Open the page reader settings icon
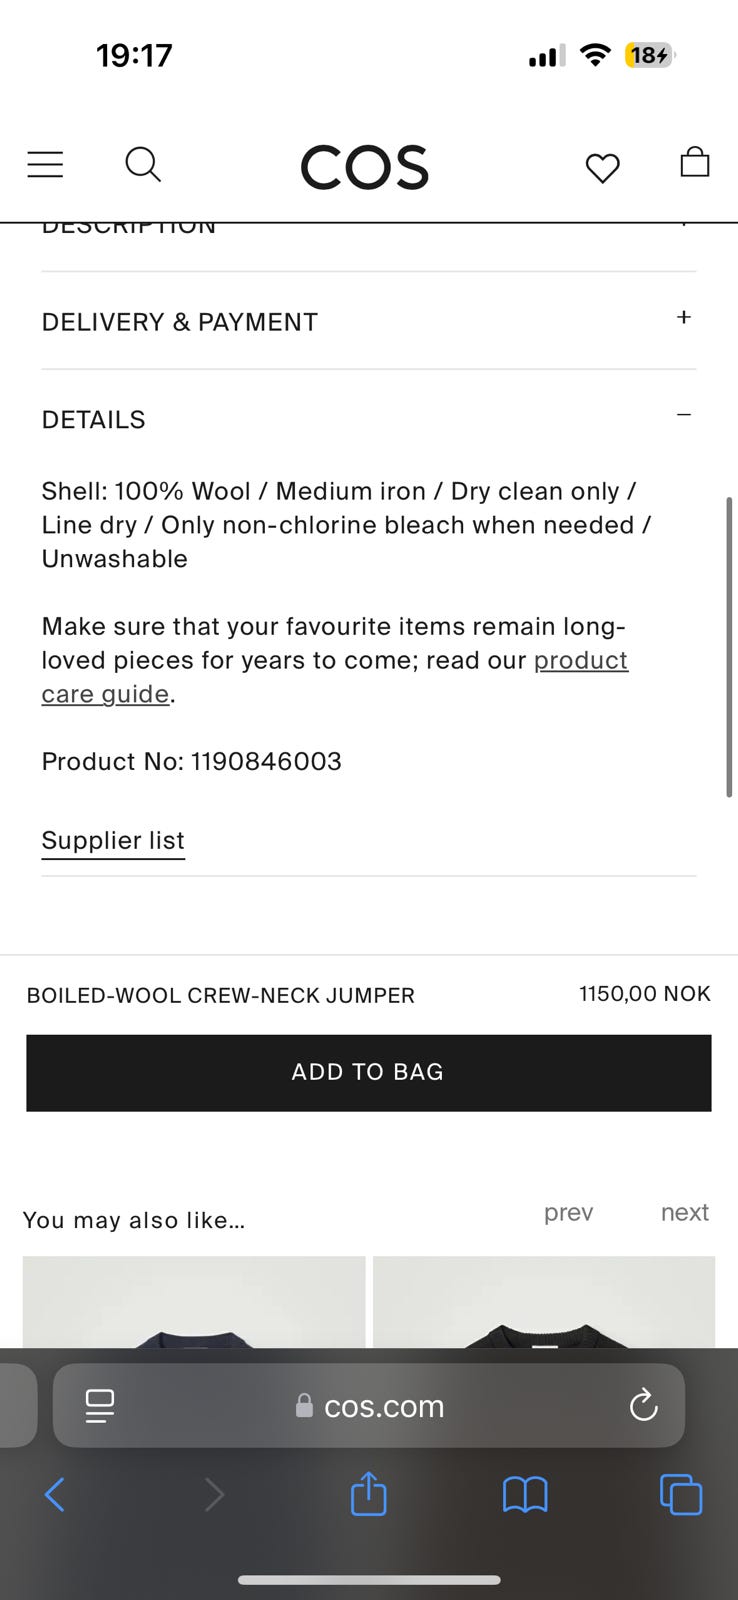The image size is (738, 1600). pyautogui.click(x=100, y=1405)
